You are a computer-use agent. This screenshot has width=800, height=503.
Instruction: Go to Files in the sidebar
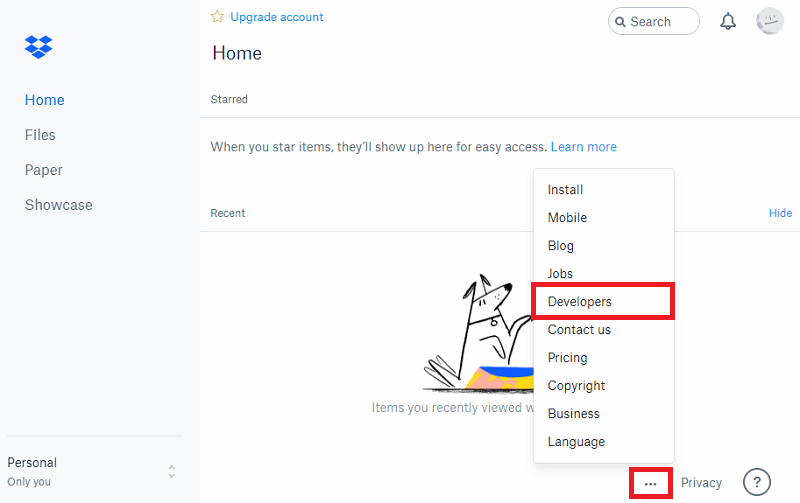tap(40, 135)
